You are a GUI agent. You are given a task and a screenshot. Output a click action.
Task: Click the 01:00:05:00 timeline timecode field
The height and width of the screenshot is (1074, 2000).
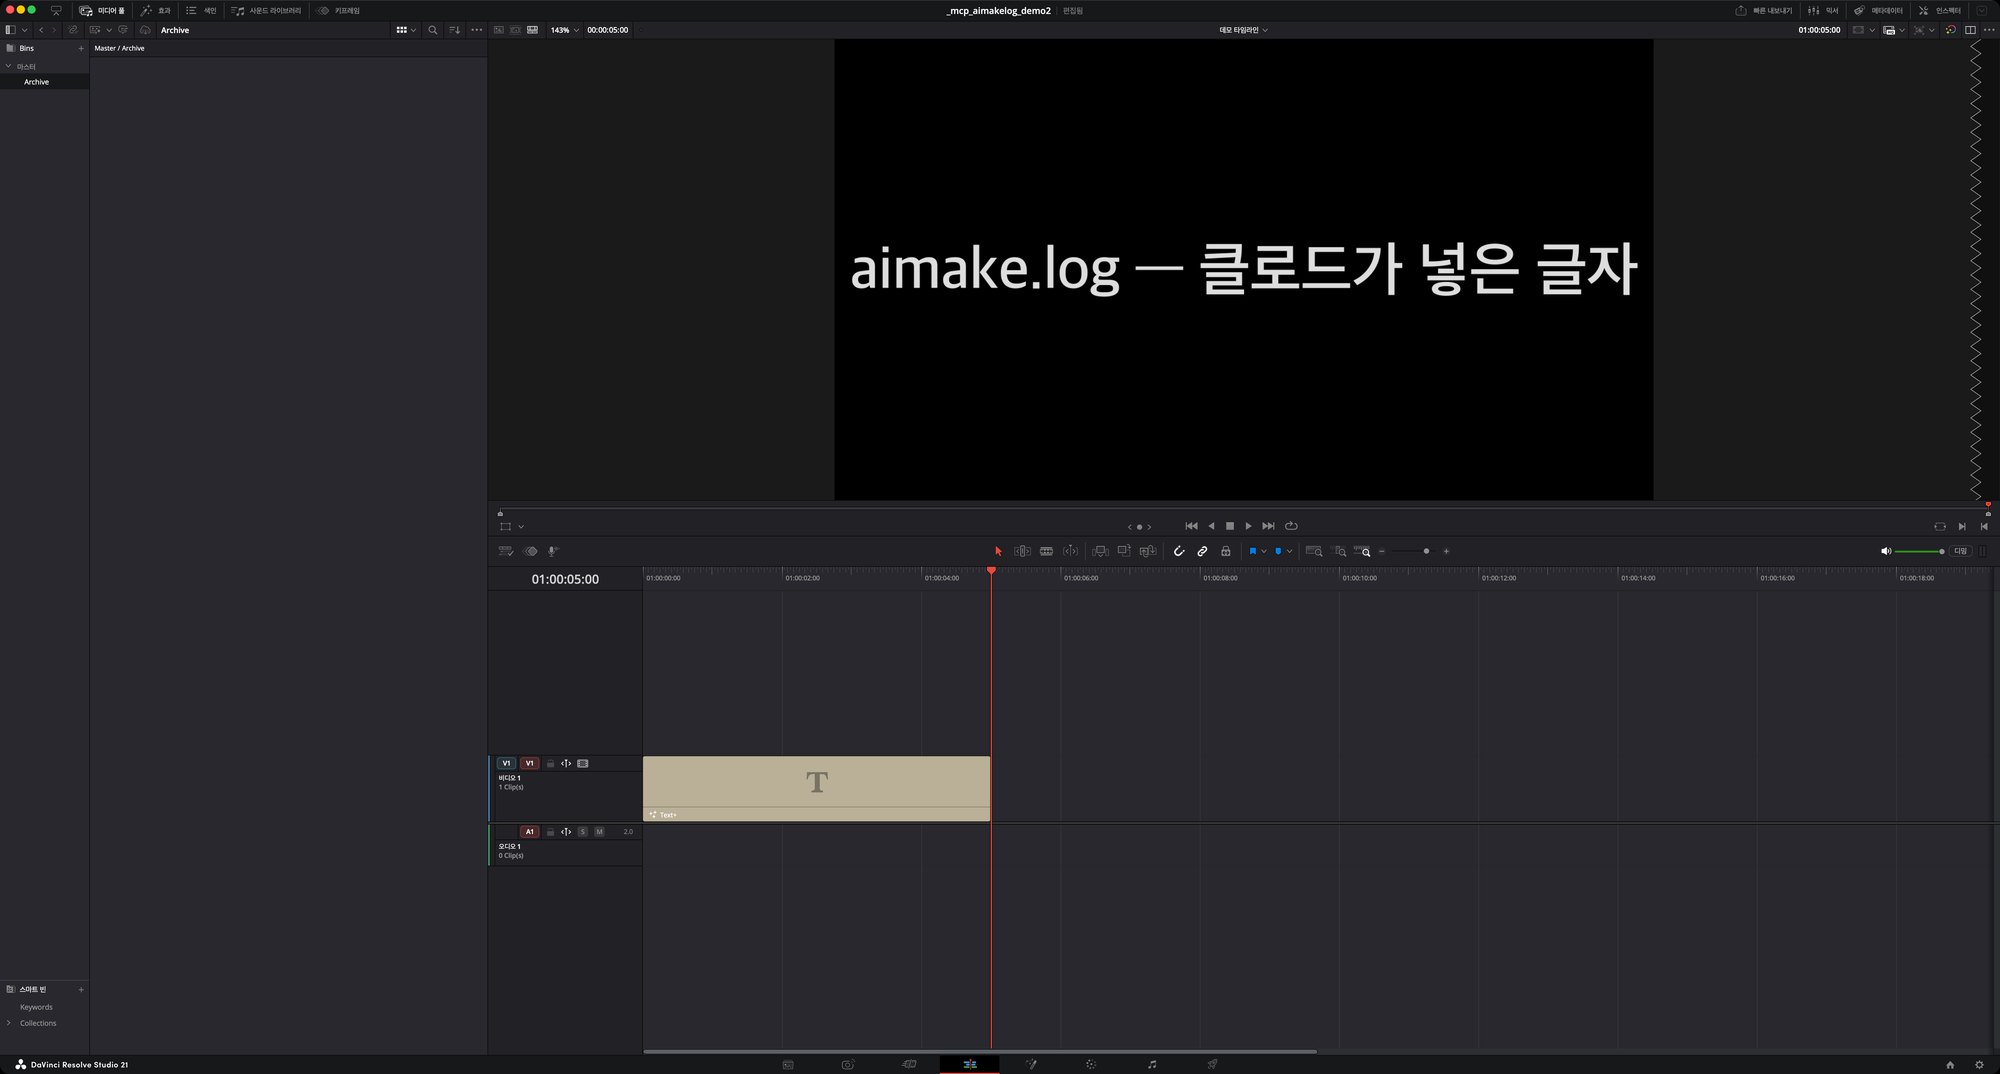[565, 579]
